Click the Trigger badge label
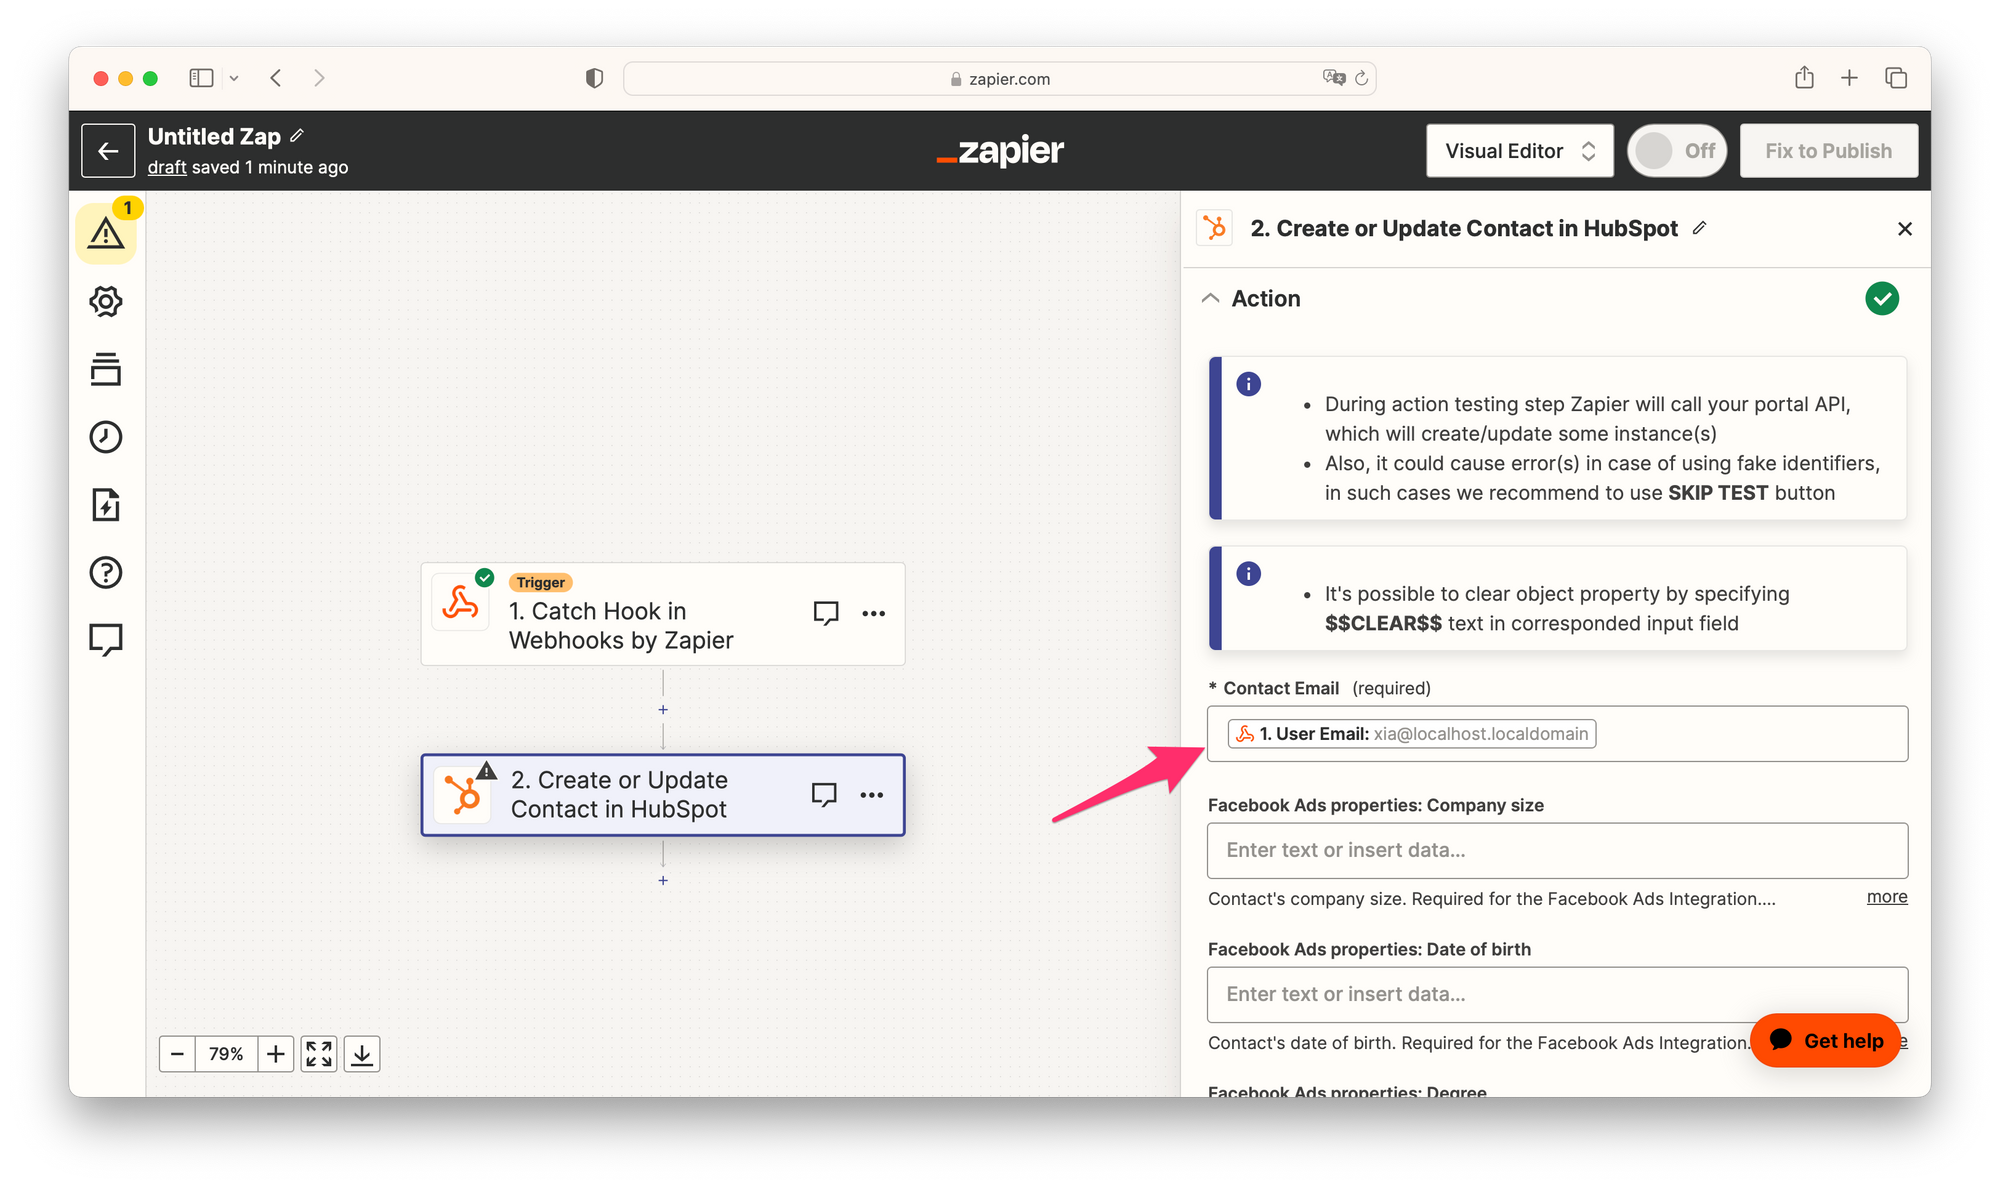 click(x=541, y=582)
